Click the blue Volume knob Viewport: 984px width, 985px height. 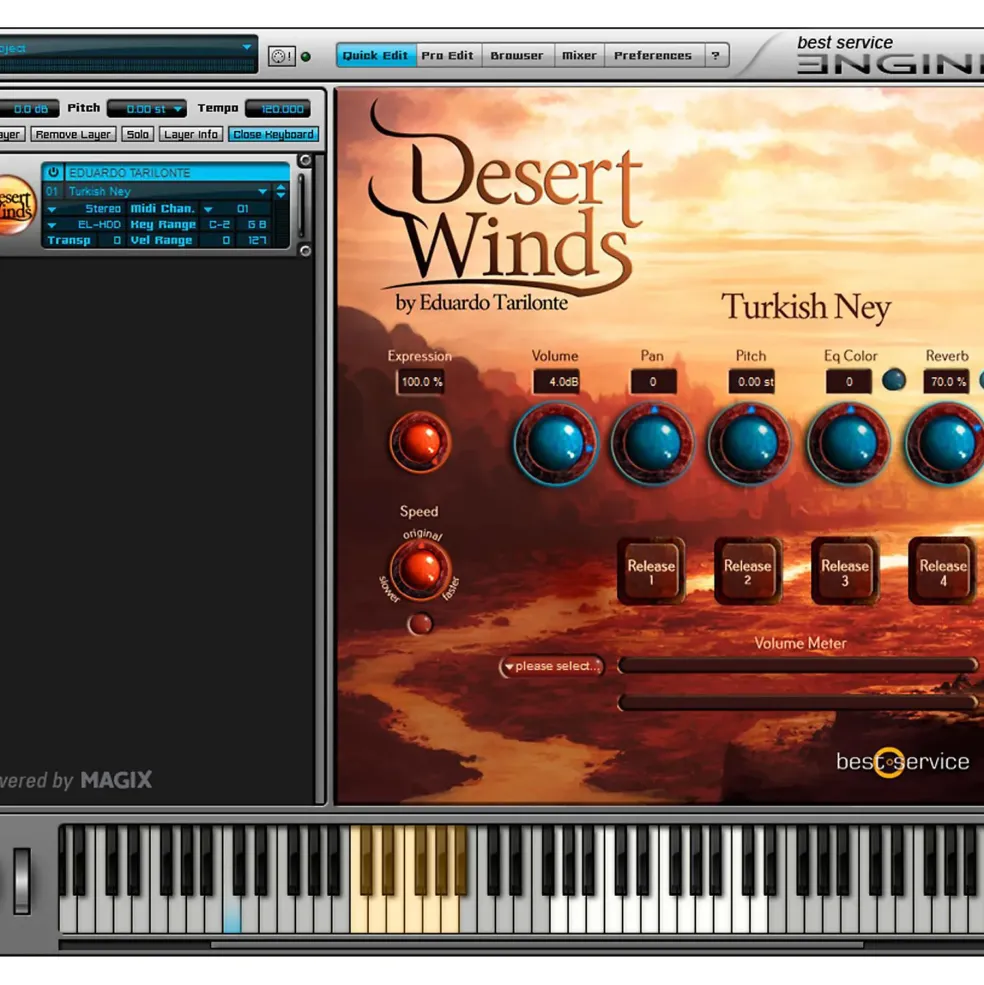click(555, 444)
